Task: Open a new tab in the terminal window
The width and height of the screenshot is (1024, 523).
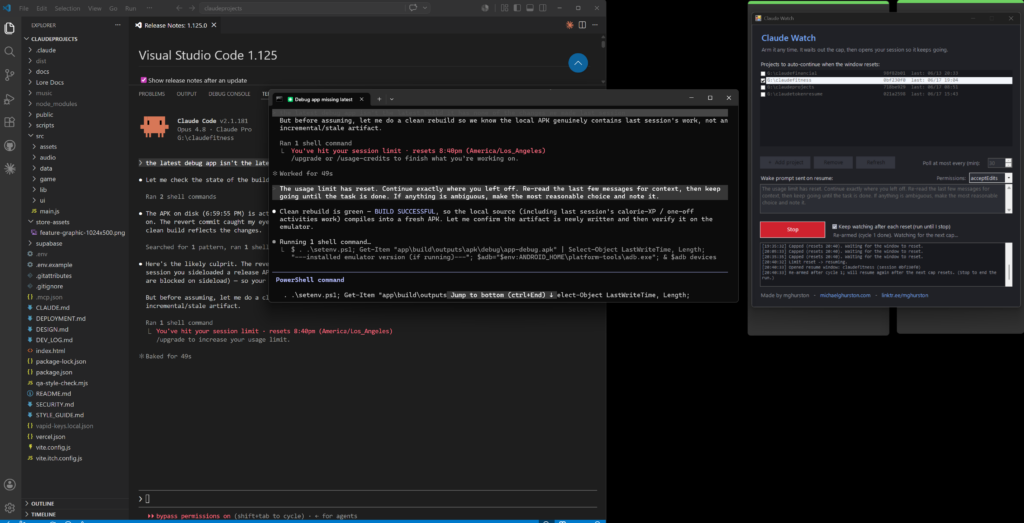Action: [x=379, y=99]
